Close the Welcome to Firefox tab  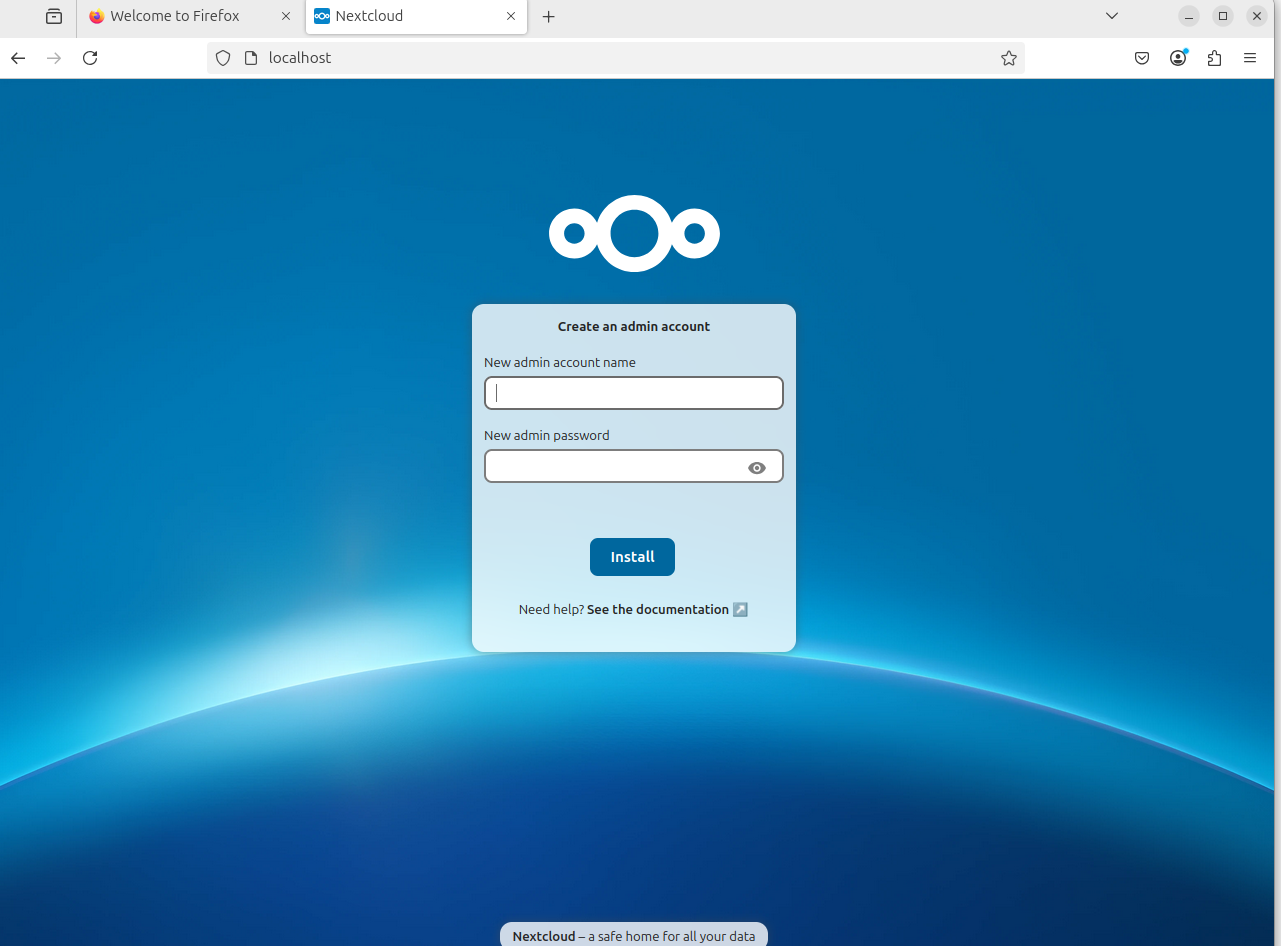(x=285, y=16)
